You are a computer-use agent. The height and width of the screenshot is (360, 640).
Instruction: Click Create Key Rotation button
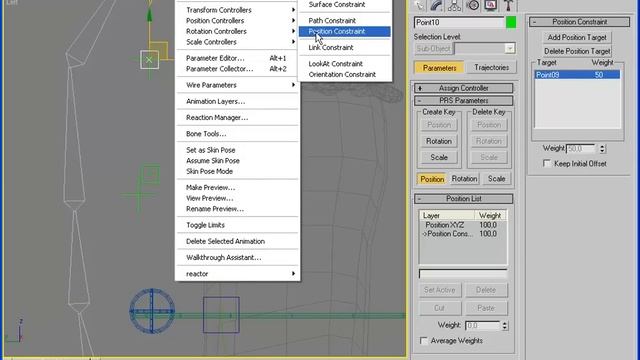click(439, 141)
